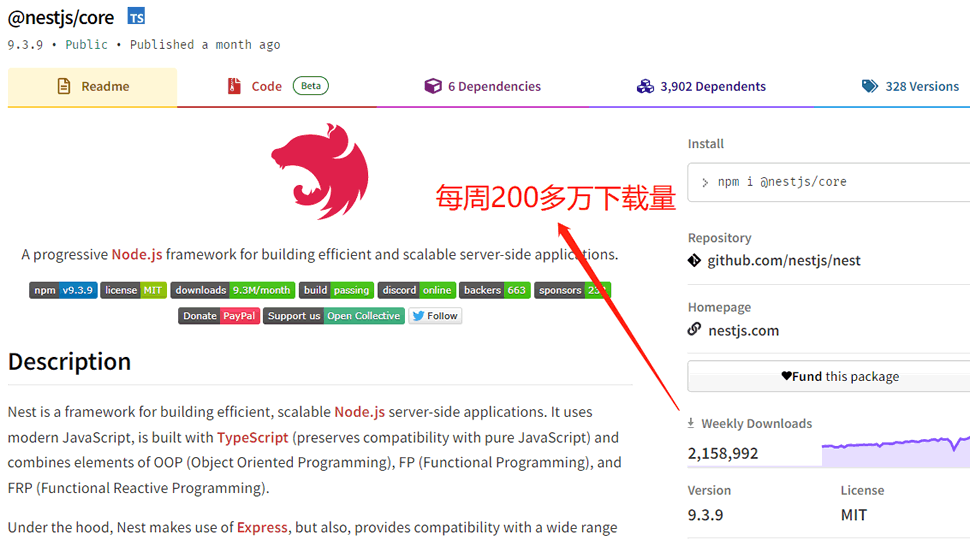This screenshot has height=541, width=970.
Task: Click the build passing badge
Action: pos(337,290)
